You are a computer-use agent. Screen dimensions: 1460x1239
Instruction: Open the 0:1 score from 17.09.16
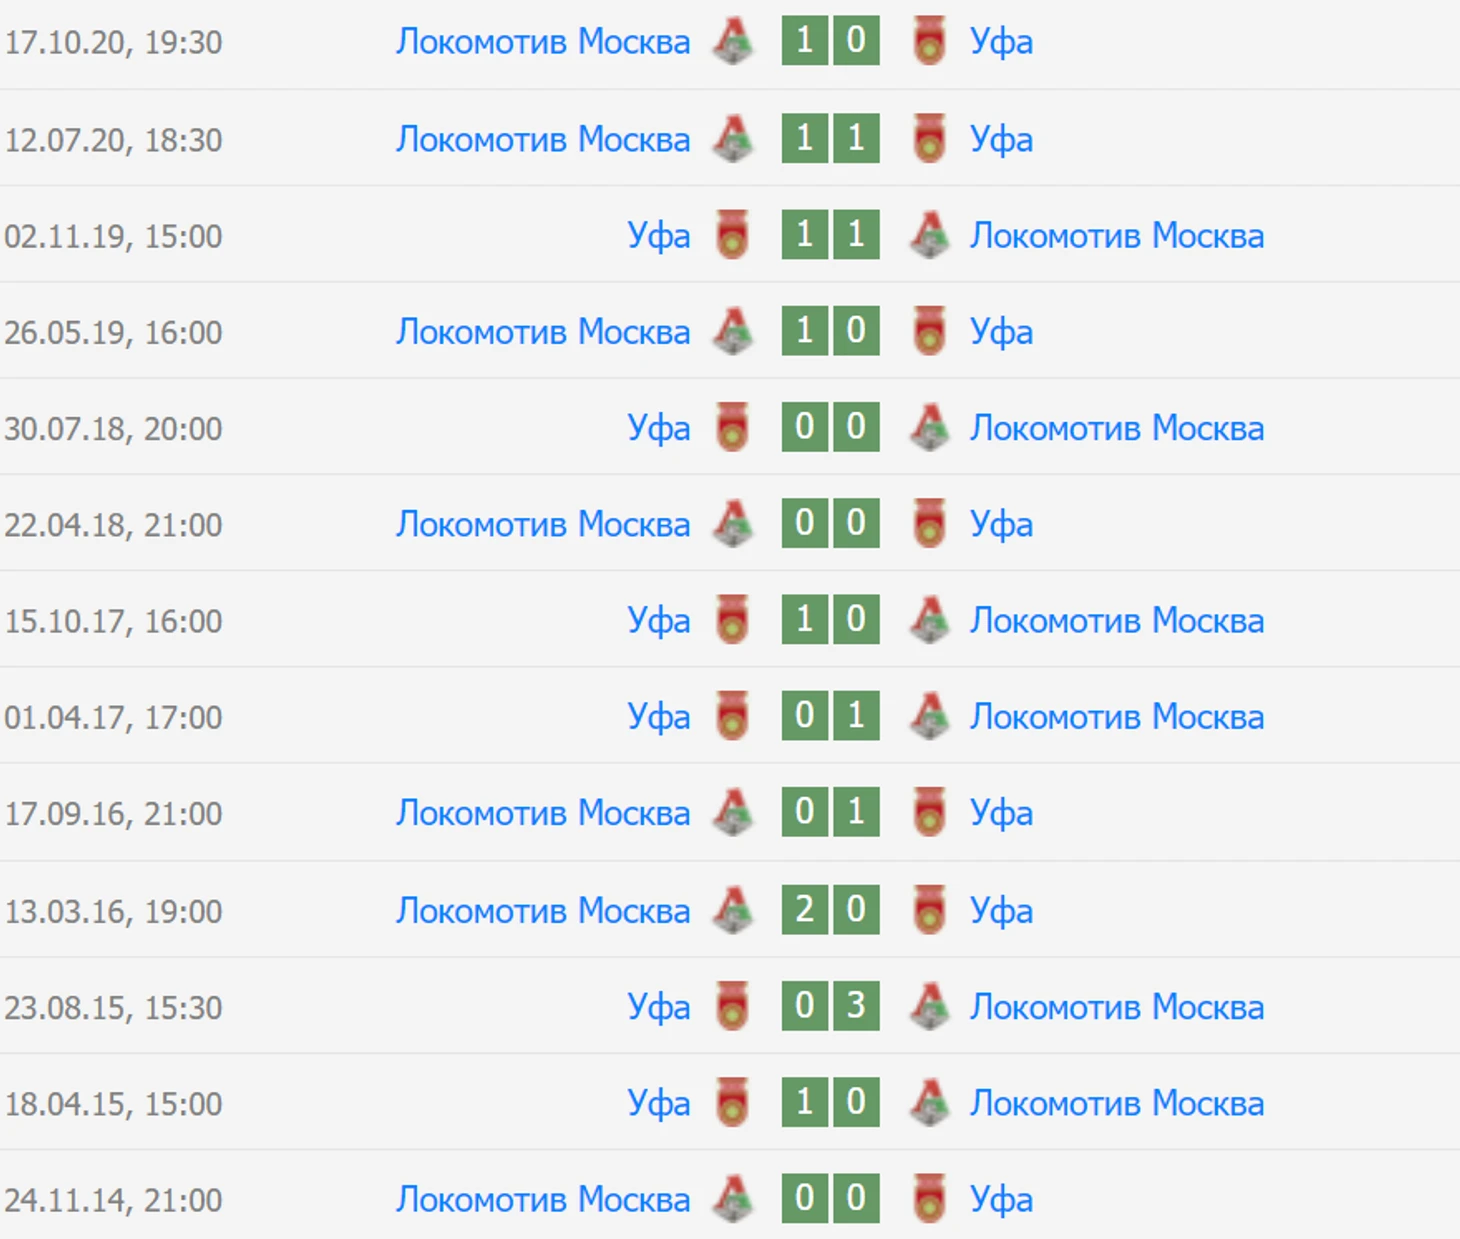(830, 812)
